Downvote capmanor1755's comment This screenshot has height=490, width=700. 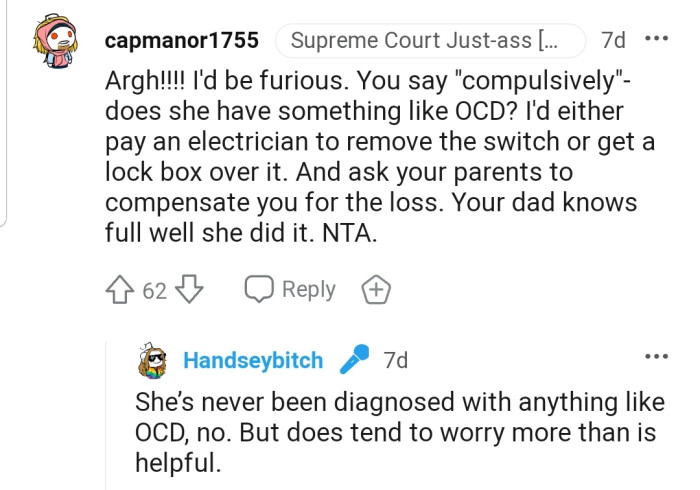[189, 290]
